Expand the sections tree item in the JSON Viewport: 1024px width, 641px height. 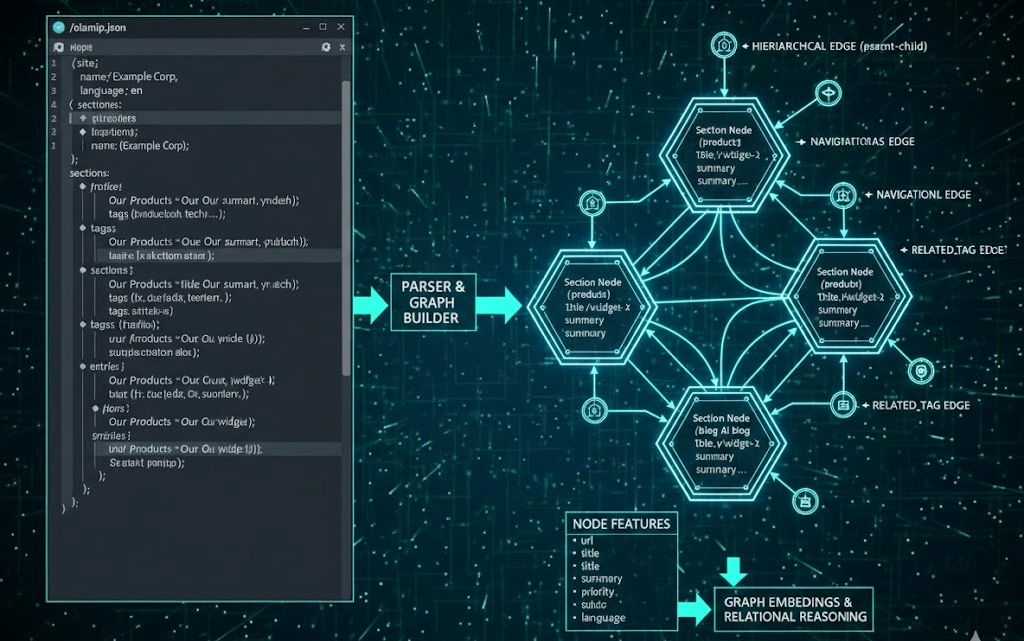pyautogui.click(x=89, y=172)
